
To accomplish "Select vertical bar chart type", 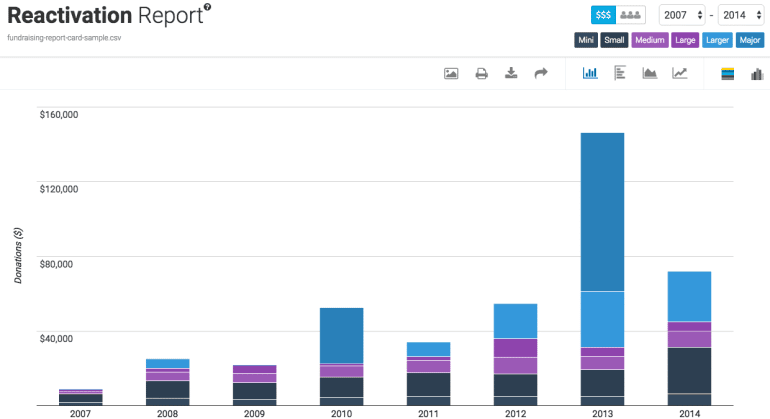I will (590, 73).
